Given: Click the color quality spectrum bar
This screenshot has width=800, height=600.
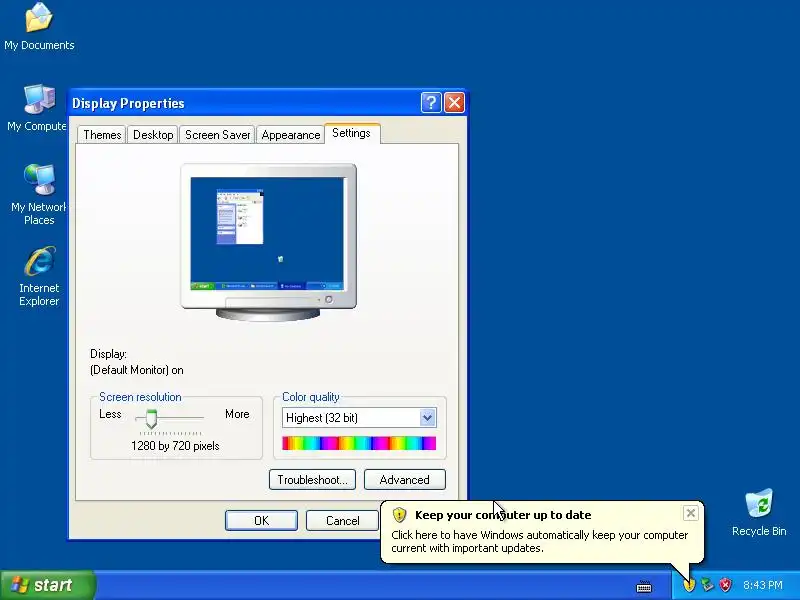Looking at the screenshot, I should coord(359,443).
